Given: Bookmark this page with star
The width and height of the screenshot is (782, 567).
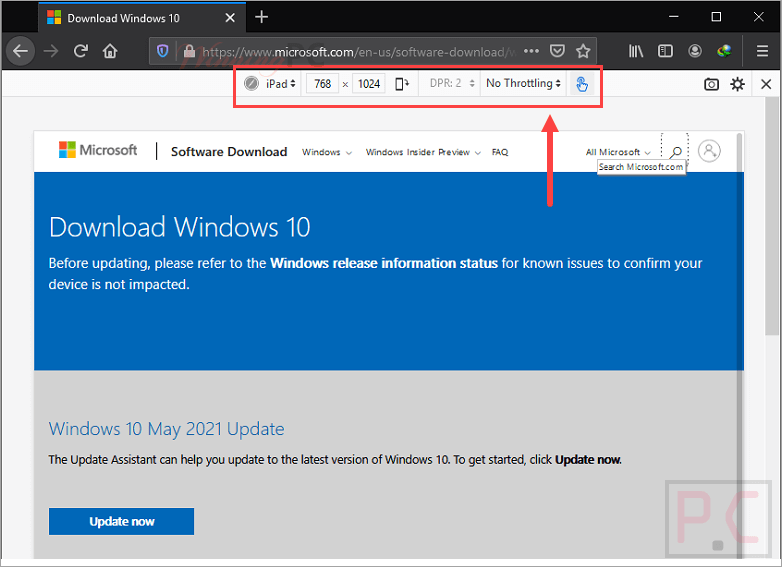Looking at the screenshot, I should [x=583, y=51].
